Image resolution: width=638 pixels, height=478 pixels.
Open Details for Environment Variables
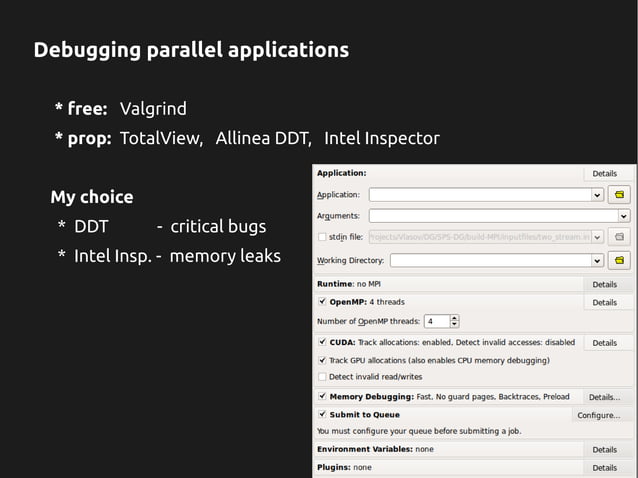604,450
